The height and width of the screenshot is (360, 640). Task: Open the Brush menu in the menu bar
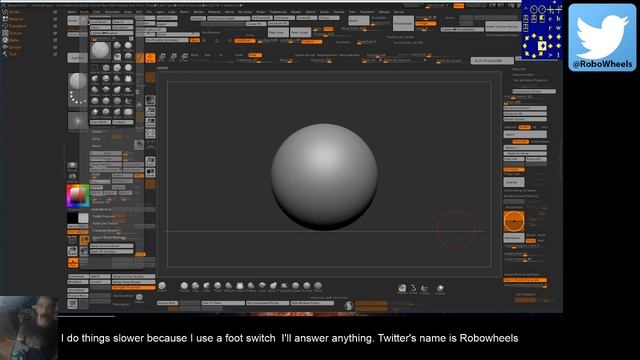coord(84,12)
